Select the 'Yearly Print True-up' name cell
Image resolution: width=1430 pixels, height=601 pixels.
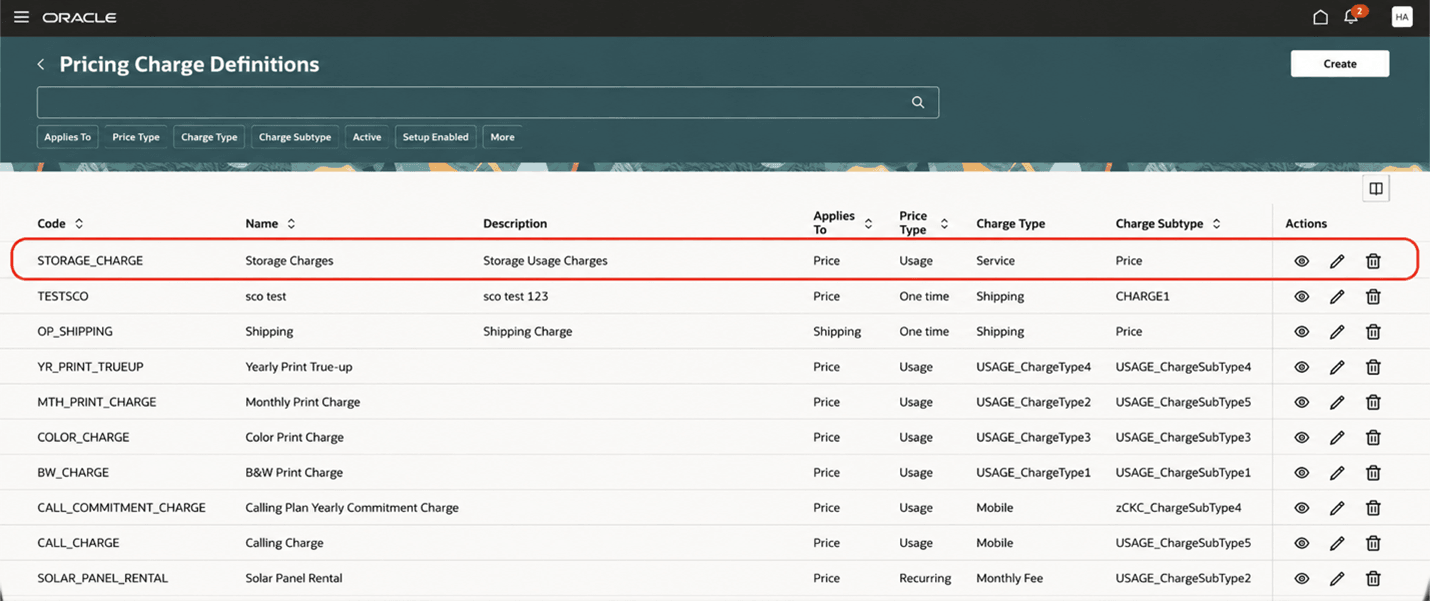coord(299,367)
